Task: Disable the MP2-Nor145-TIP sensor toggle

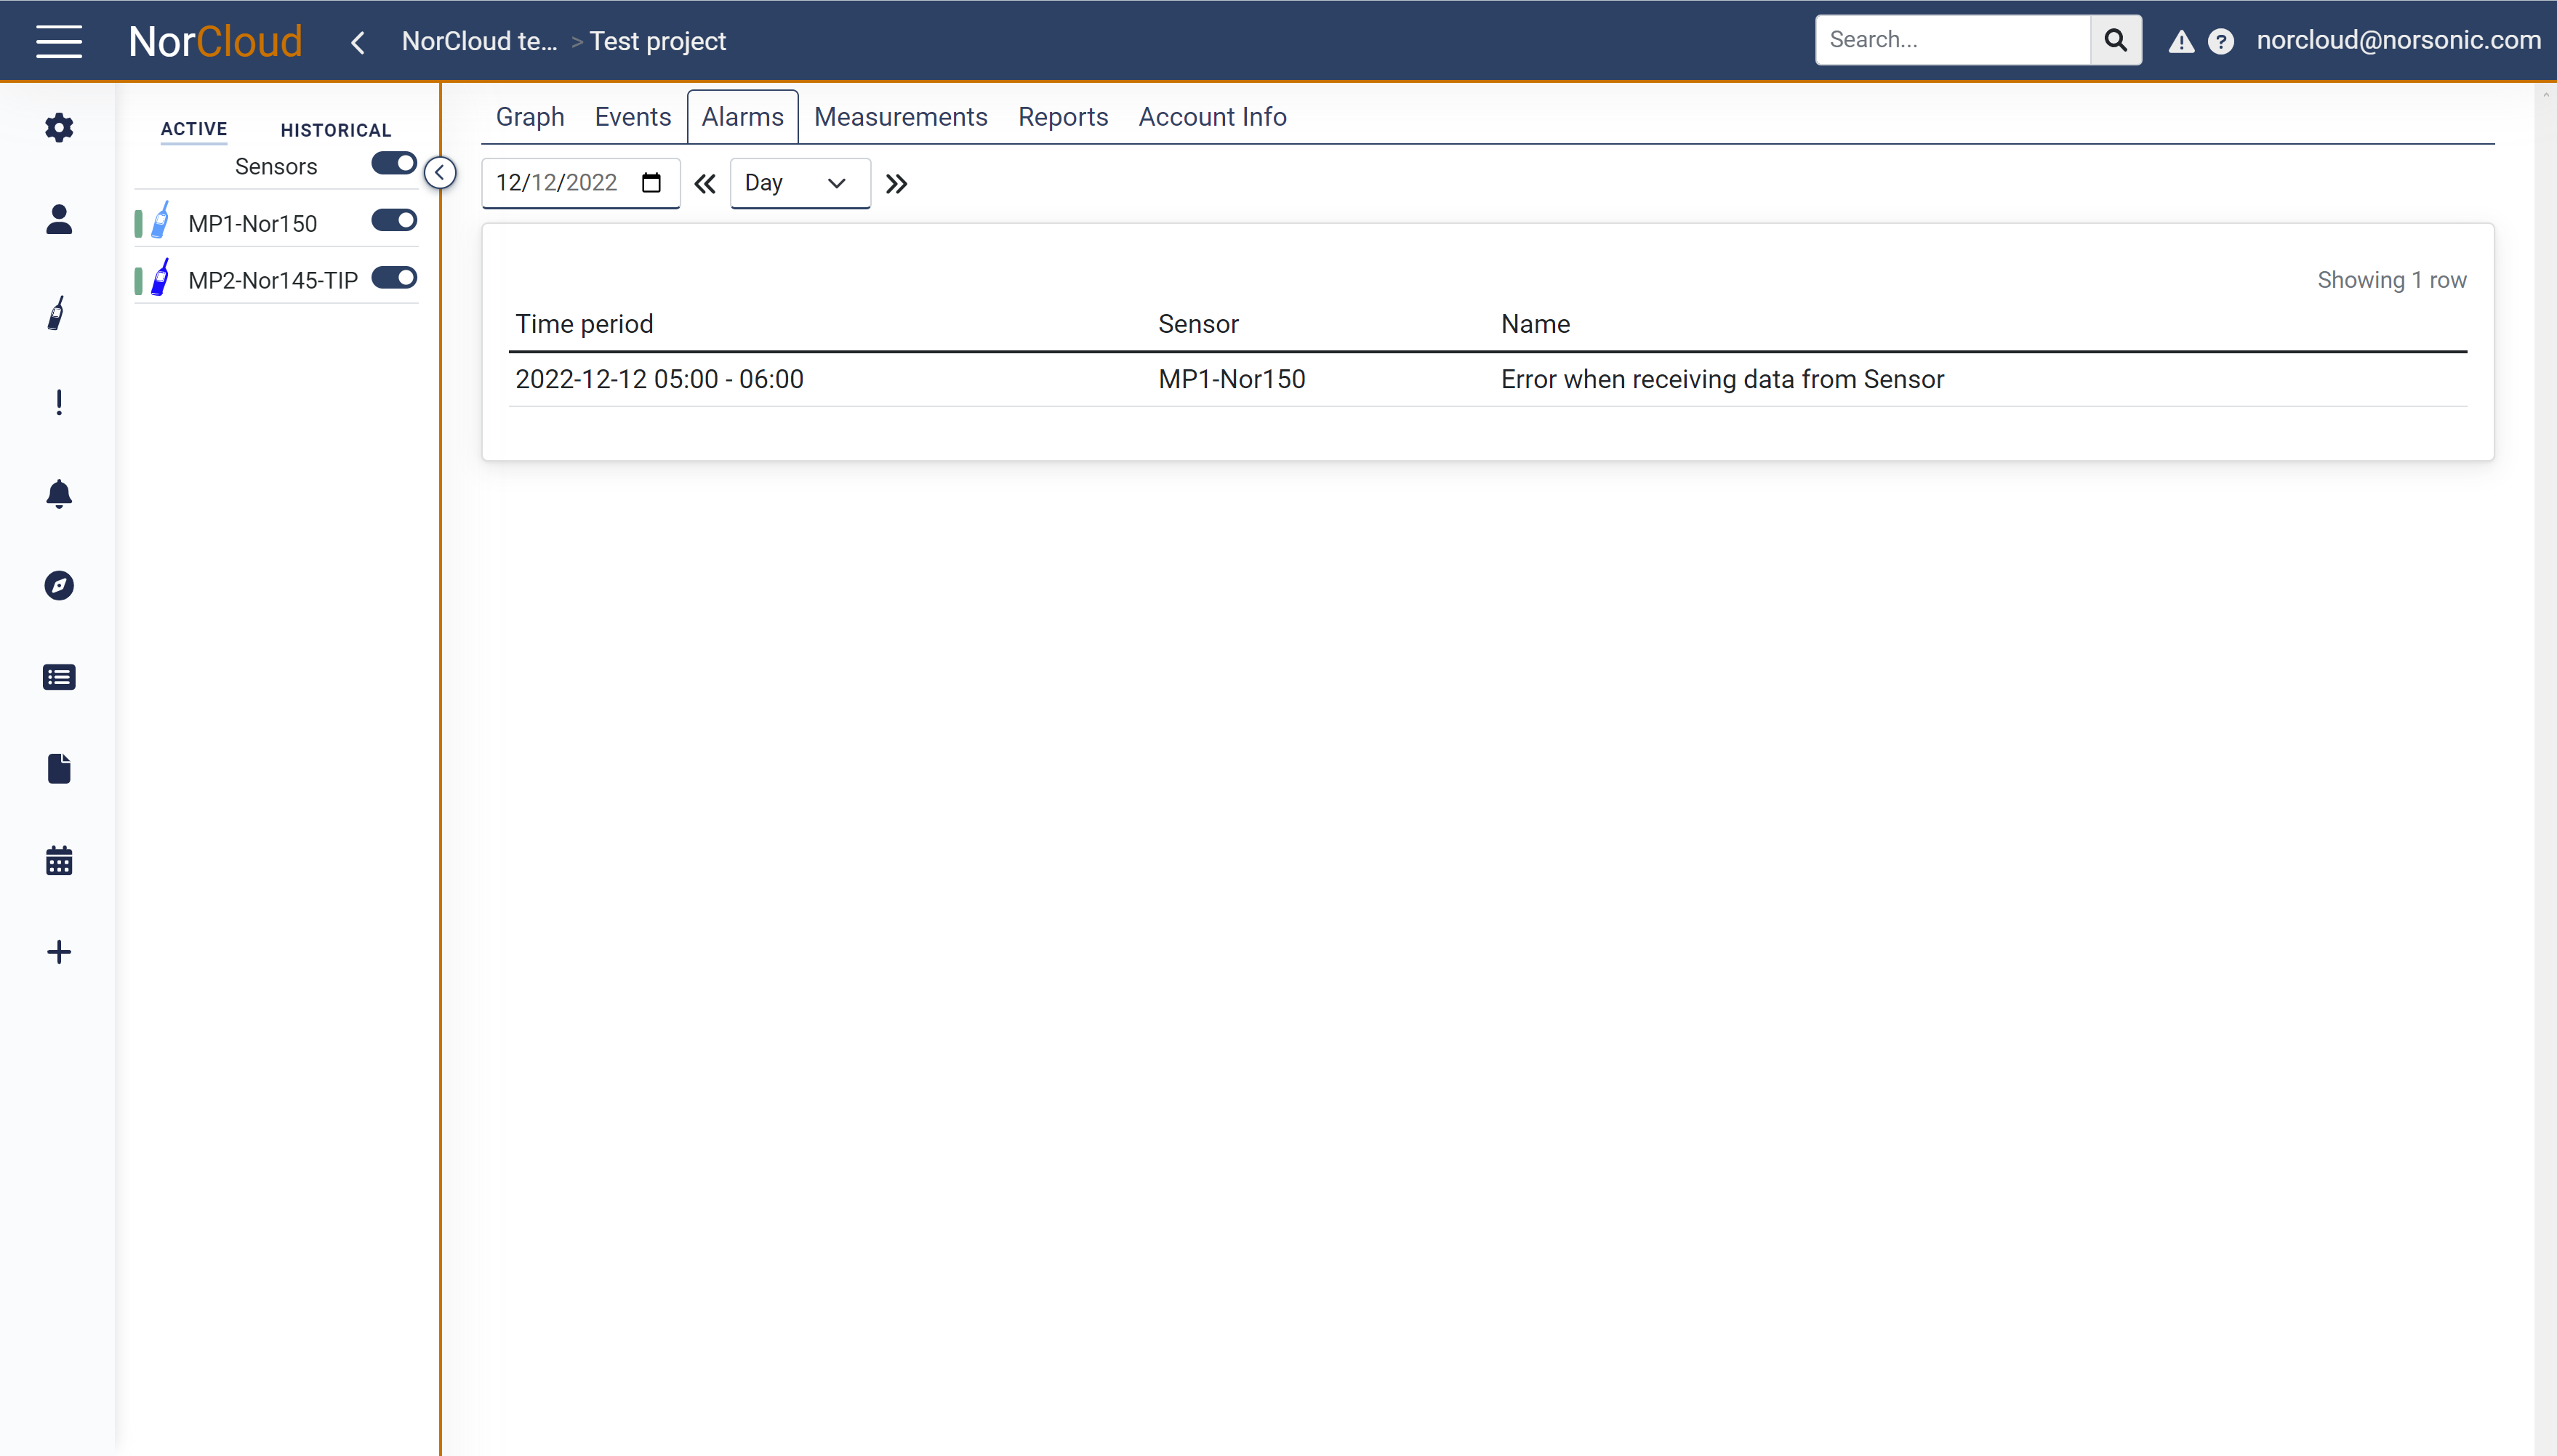Action: 393,278
